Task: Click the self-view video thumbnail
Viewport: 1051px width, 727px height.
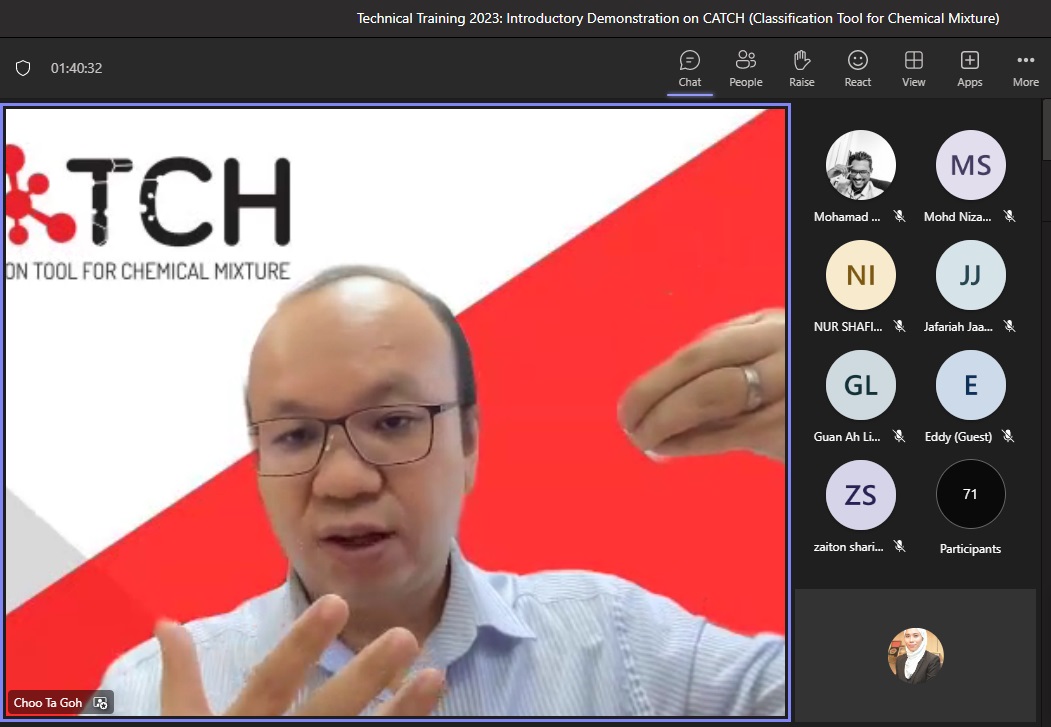Action: [915, 655]
